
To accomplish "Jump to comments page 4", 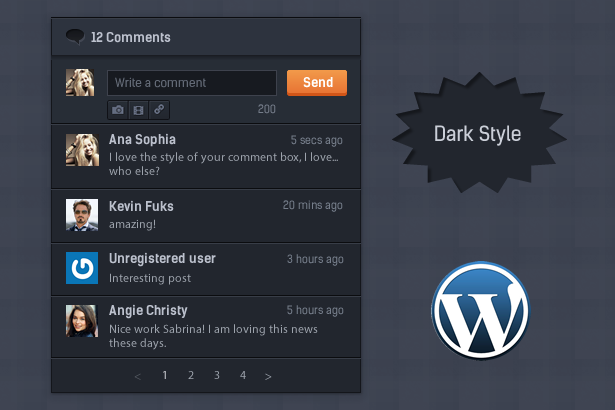I will point(243,375).
